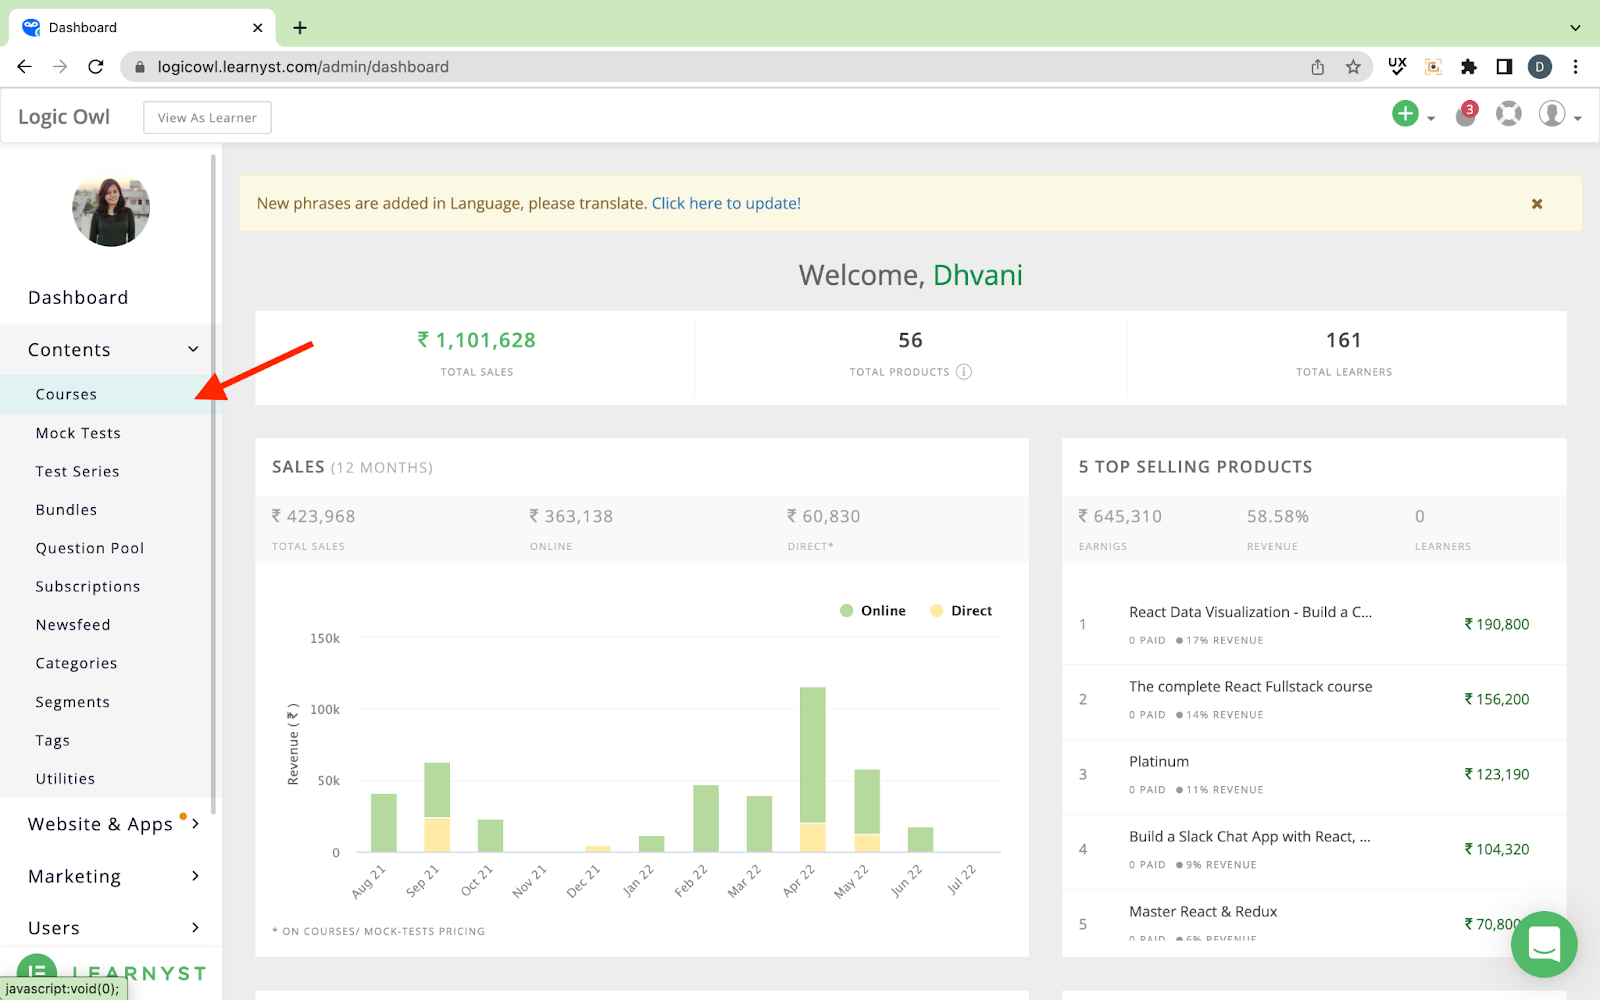Screen dimensions: 1600x1000
Task: Expand dropdown arrow next to green plus
Action: click(1431, 119)
